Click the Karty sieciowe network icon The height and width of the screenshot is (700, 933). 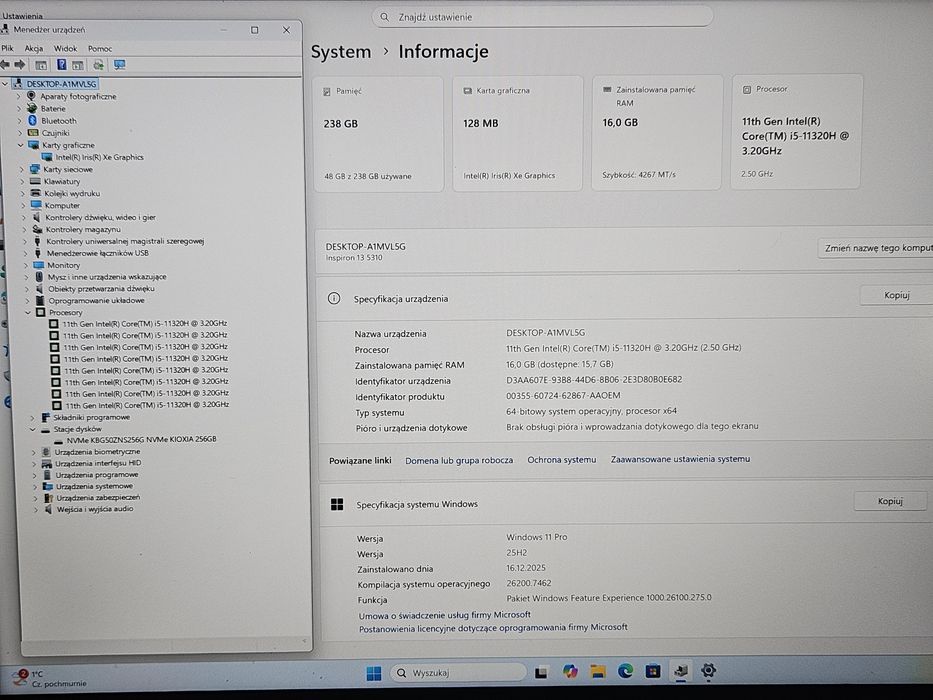tap(36, 169)
